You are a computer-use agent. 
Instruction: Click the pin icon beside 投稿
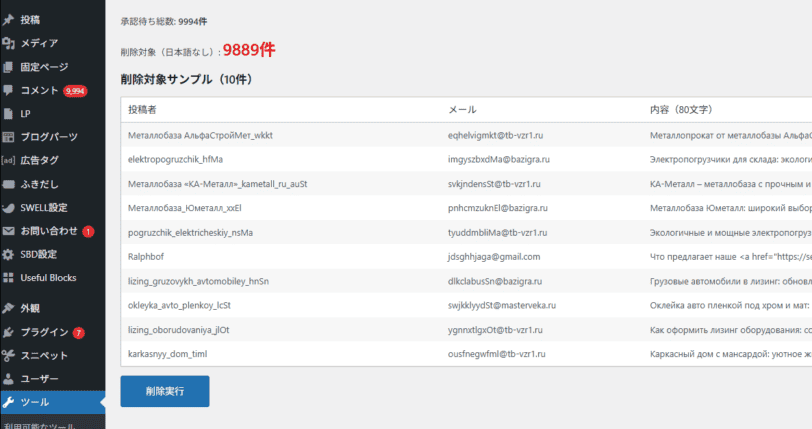click(x=9, y=19)
